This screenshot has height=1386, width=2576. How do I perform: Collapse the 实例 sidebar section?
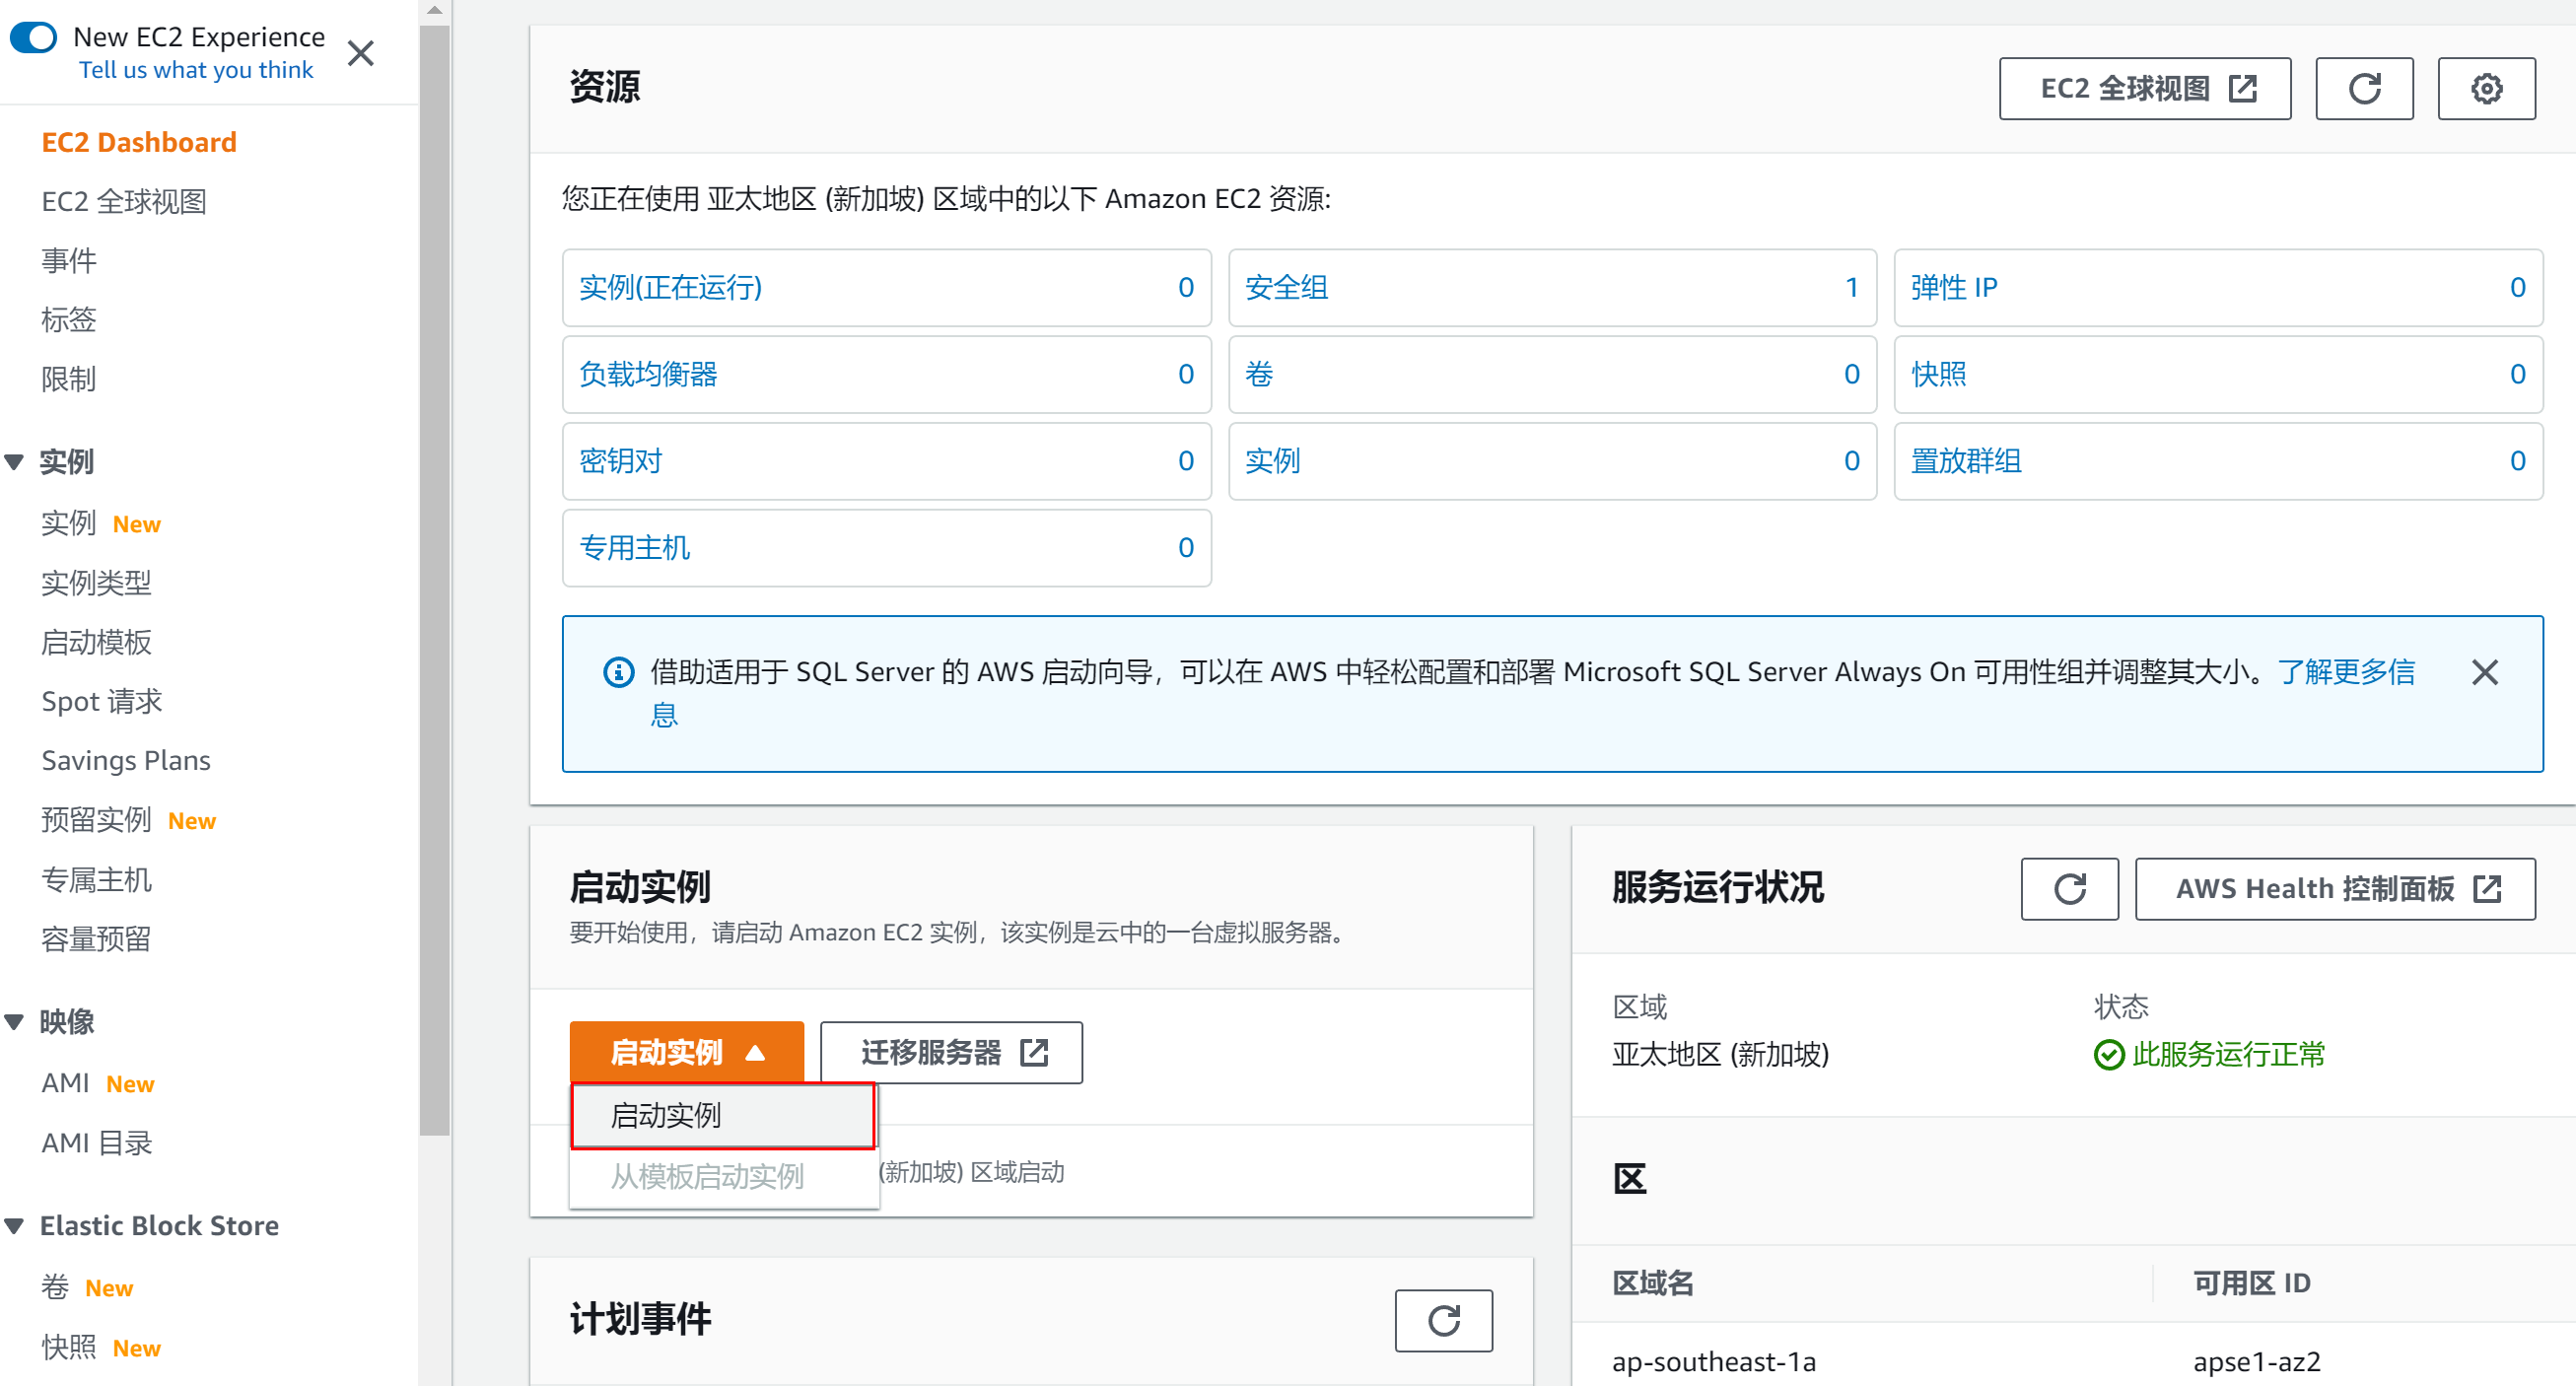coord(14,462)
